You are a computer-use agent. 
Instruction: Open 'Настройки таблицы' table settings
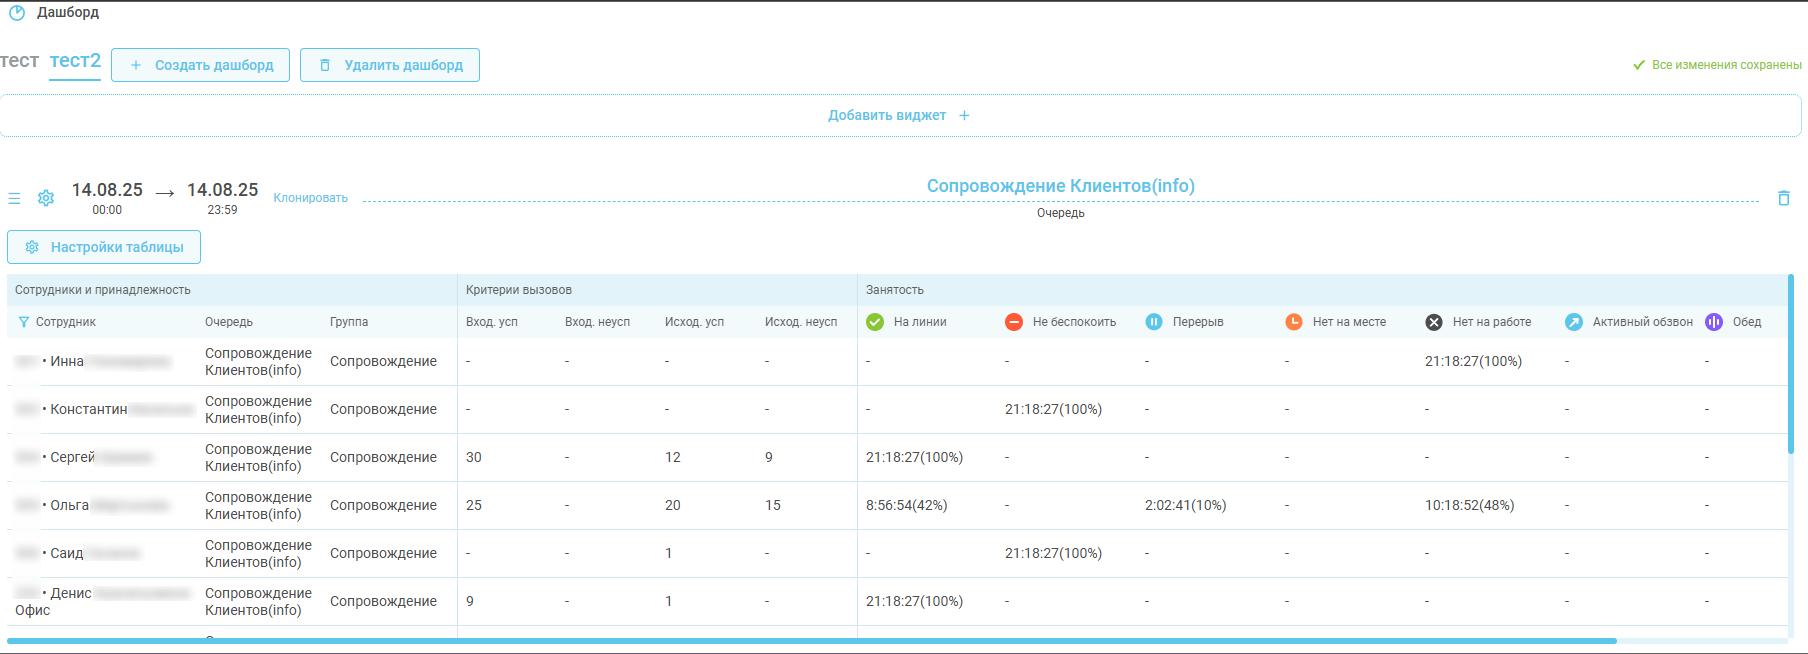tap(104, 247)
